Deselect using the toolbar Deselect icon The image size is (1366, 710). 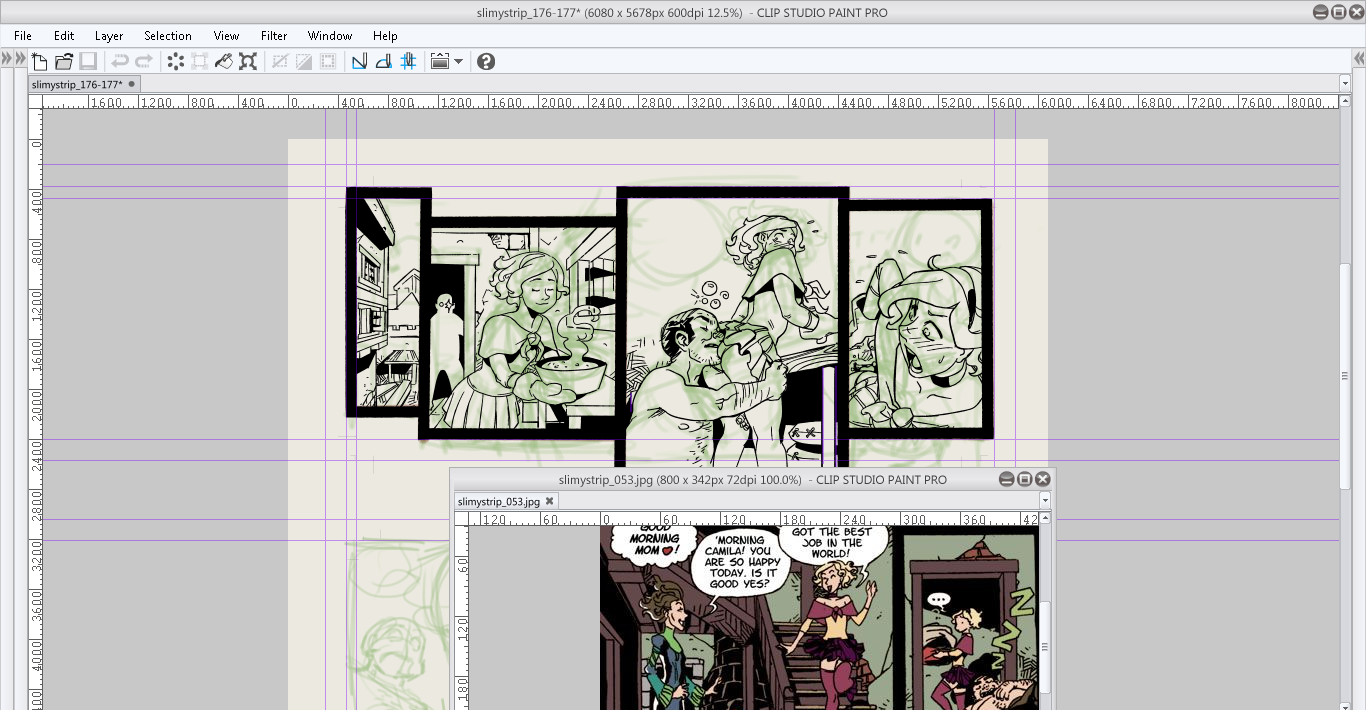(x=280, y=61)
